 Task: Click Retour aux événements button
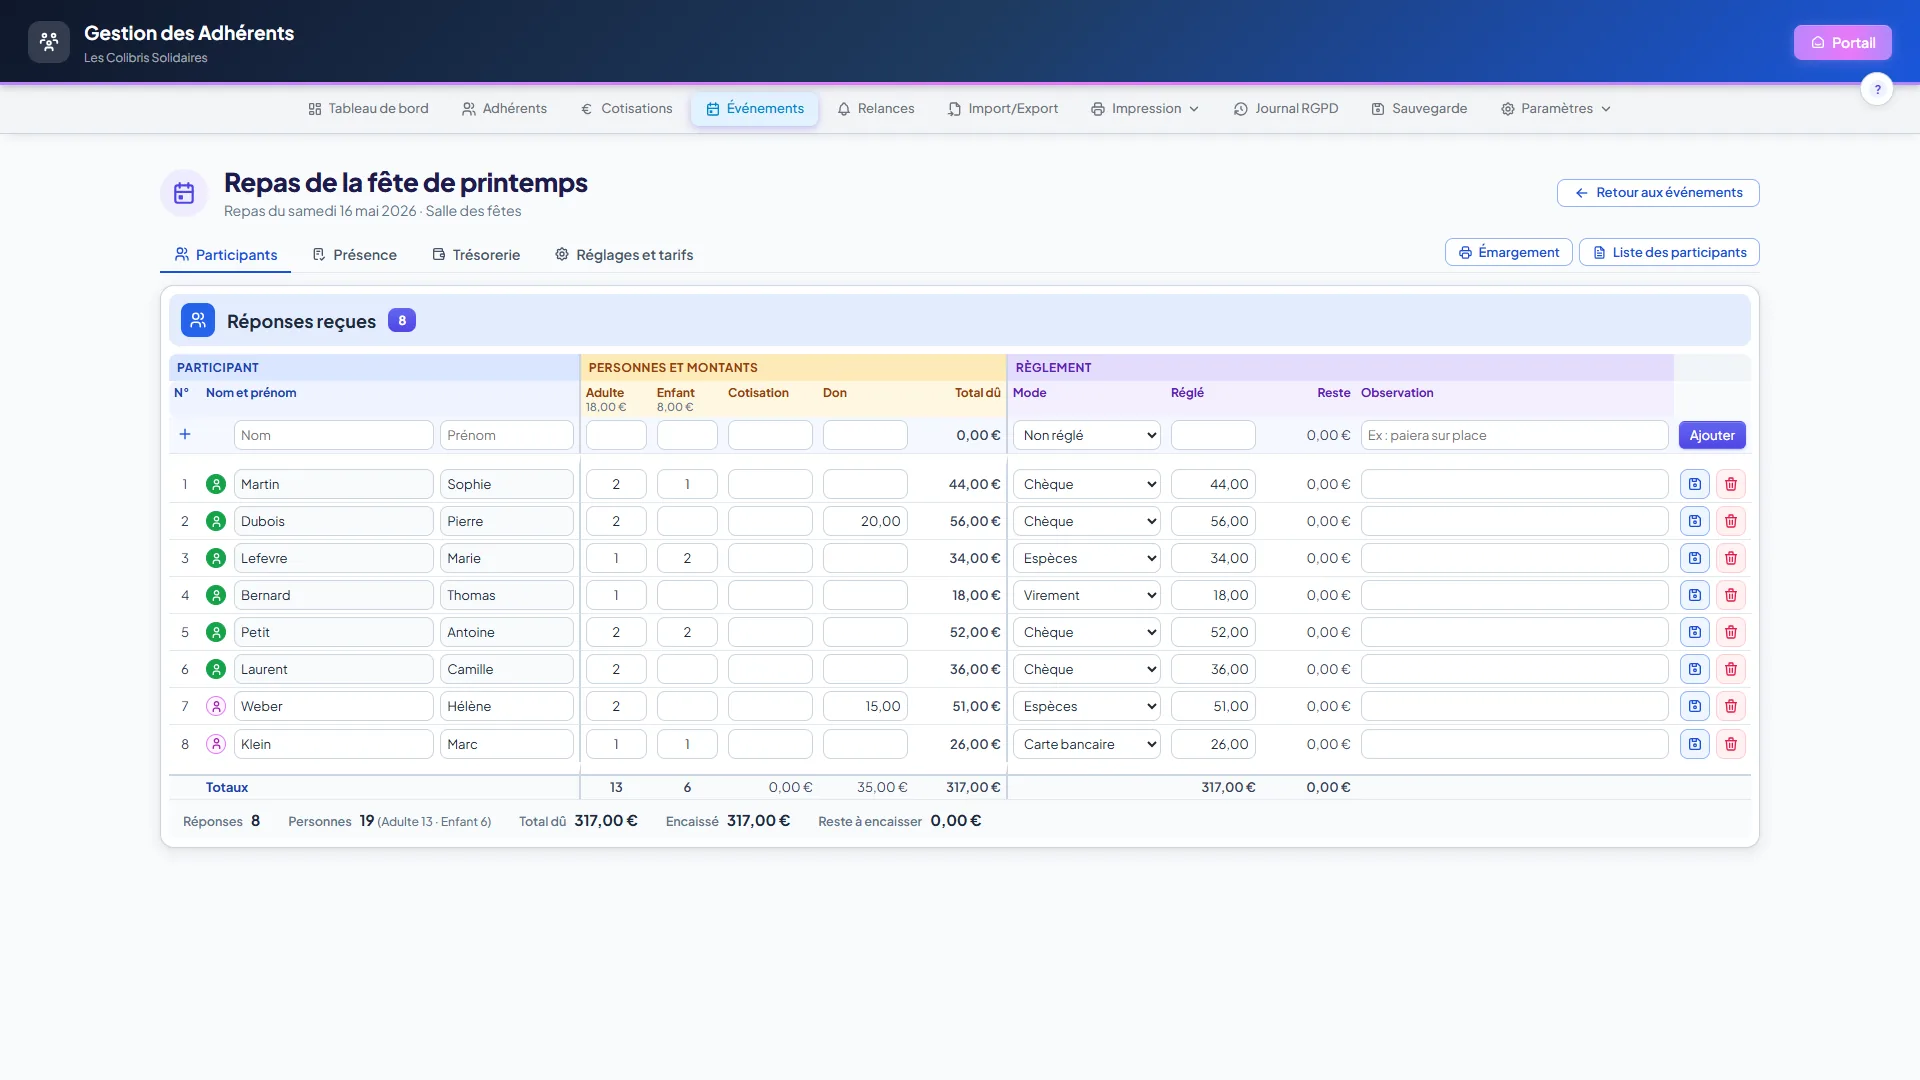[x=1658, y=193]
